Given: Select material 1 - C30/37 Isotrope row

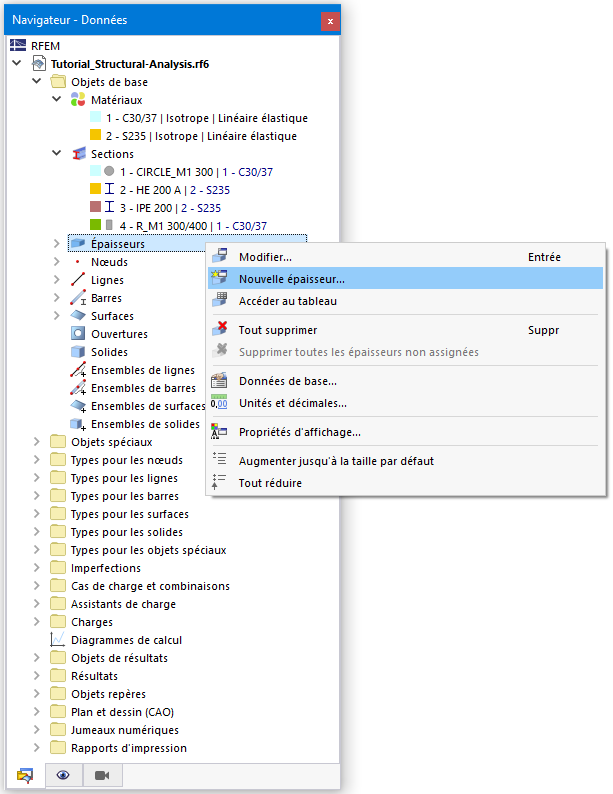Looking at the screenshot, I should (207, 118).
